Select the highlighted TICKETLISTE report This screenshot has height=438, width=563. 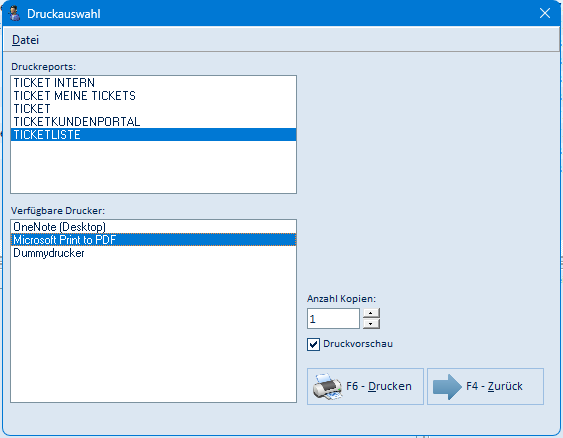(153, 134)
